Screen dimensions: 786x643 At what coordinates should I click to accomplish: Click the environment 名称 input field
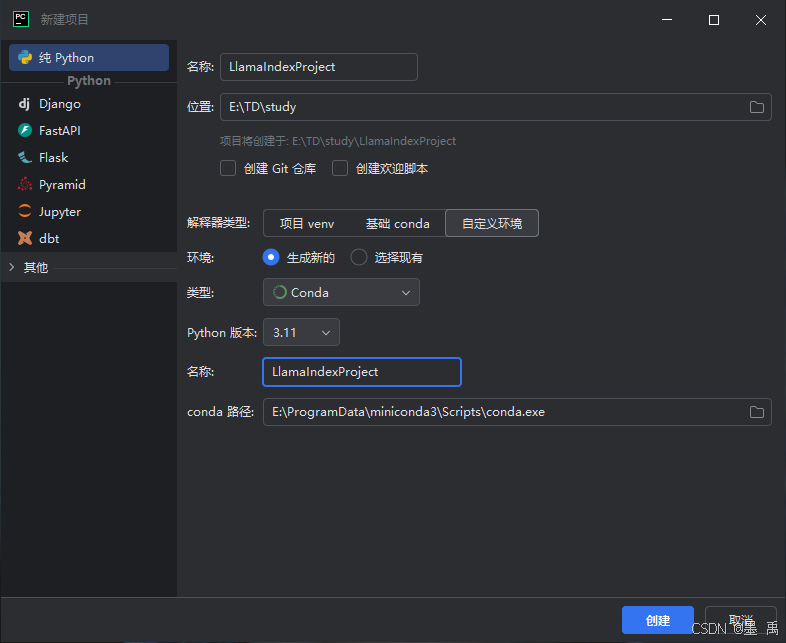[362, 372]
